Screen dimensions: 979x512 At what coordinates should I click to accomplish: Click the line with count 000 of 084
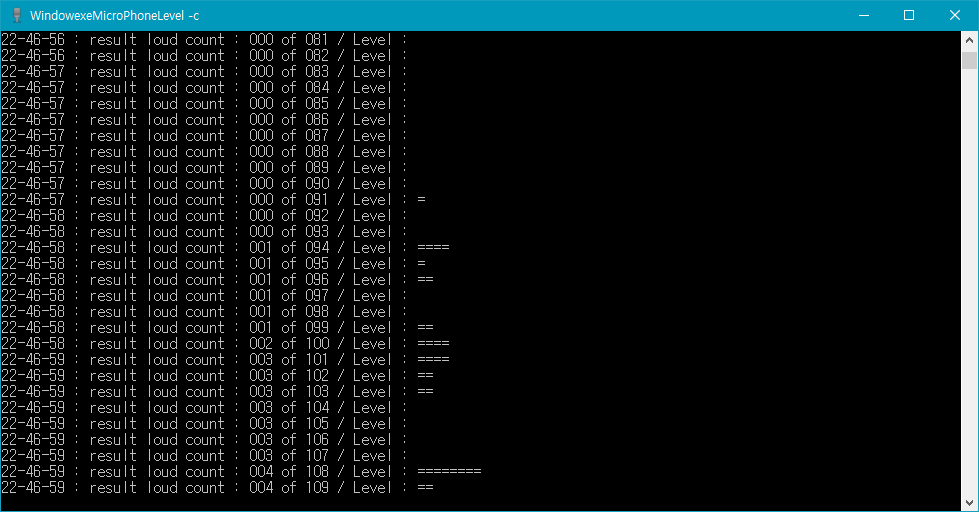pos(204,88)
